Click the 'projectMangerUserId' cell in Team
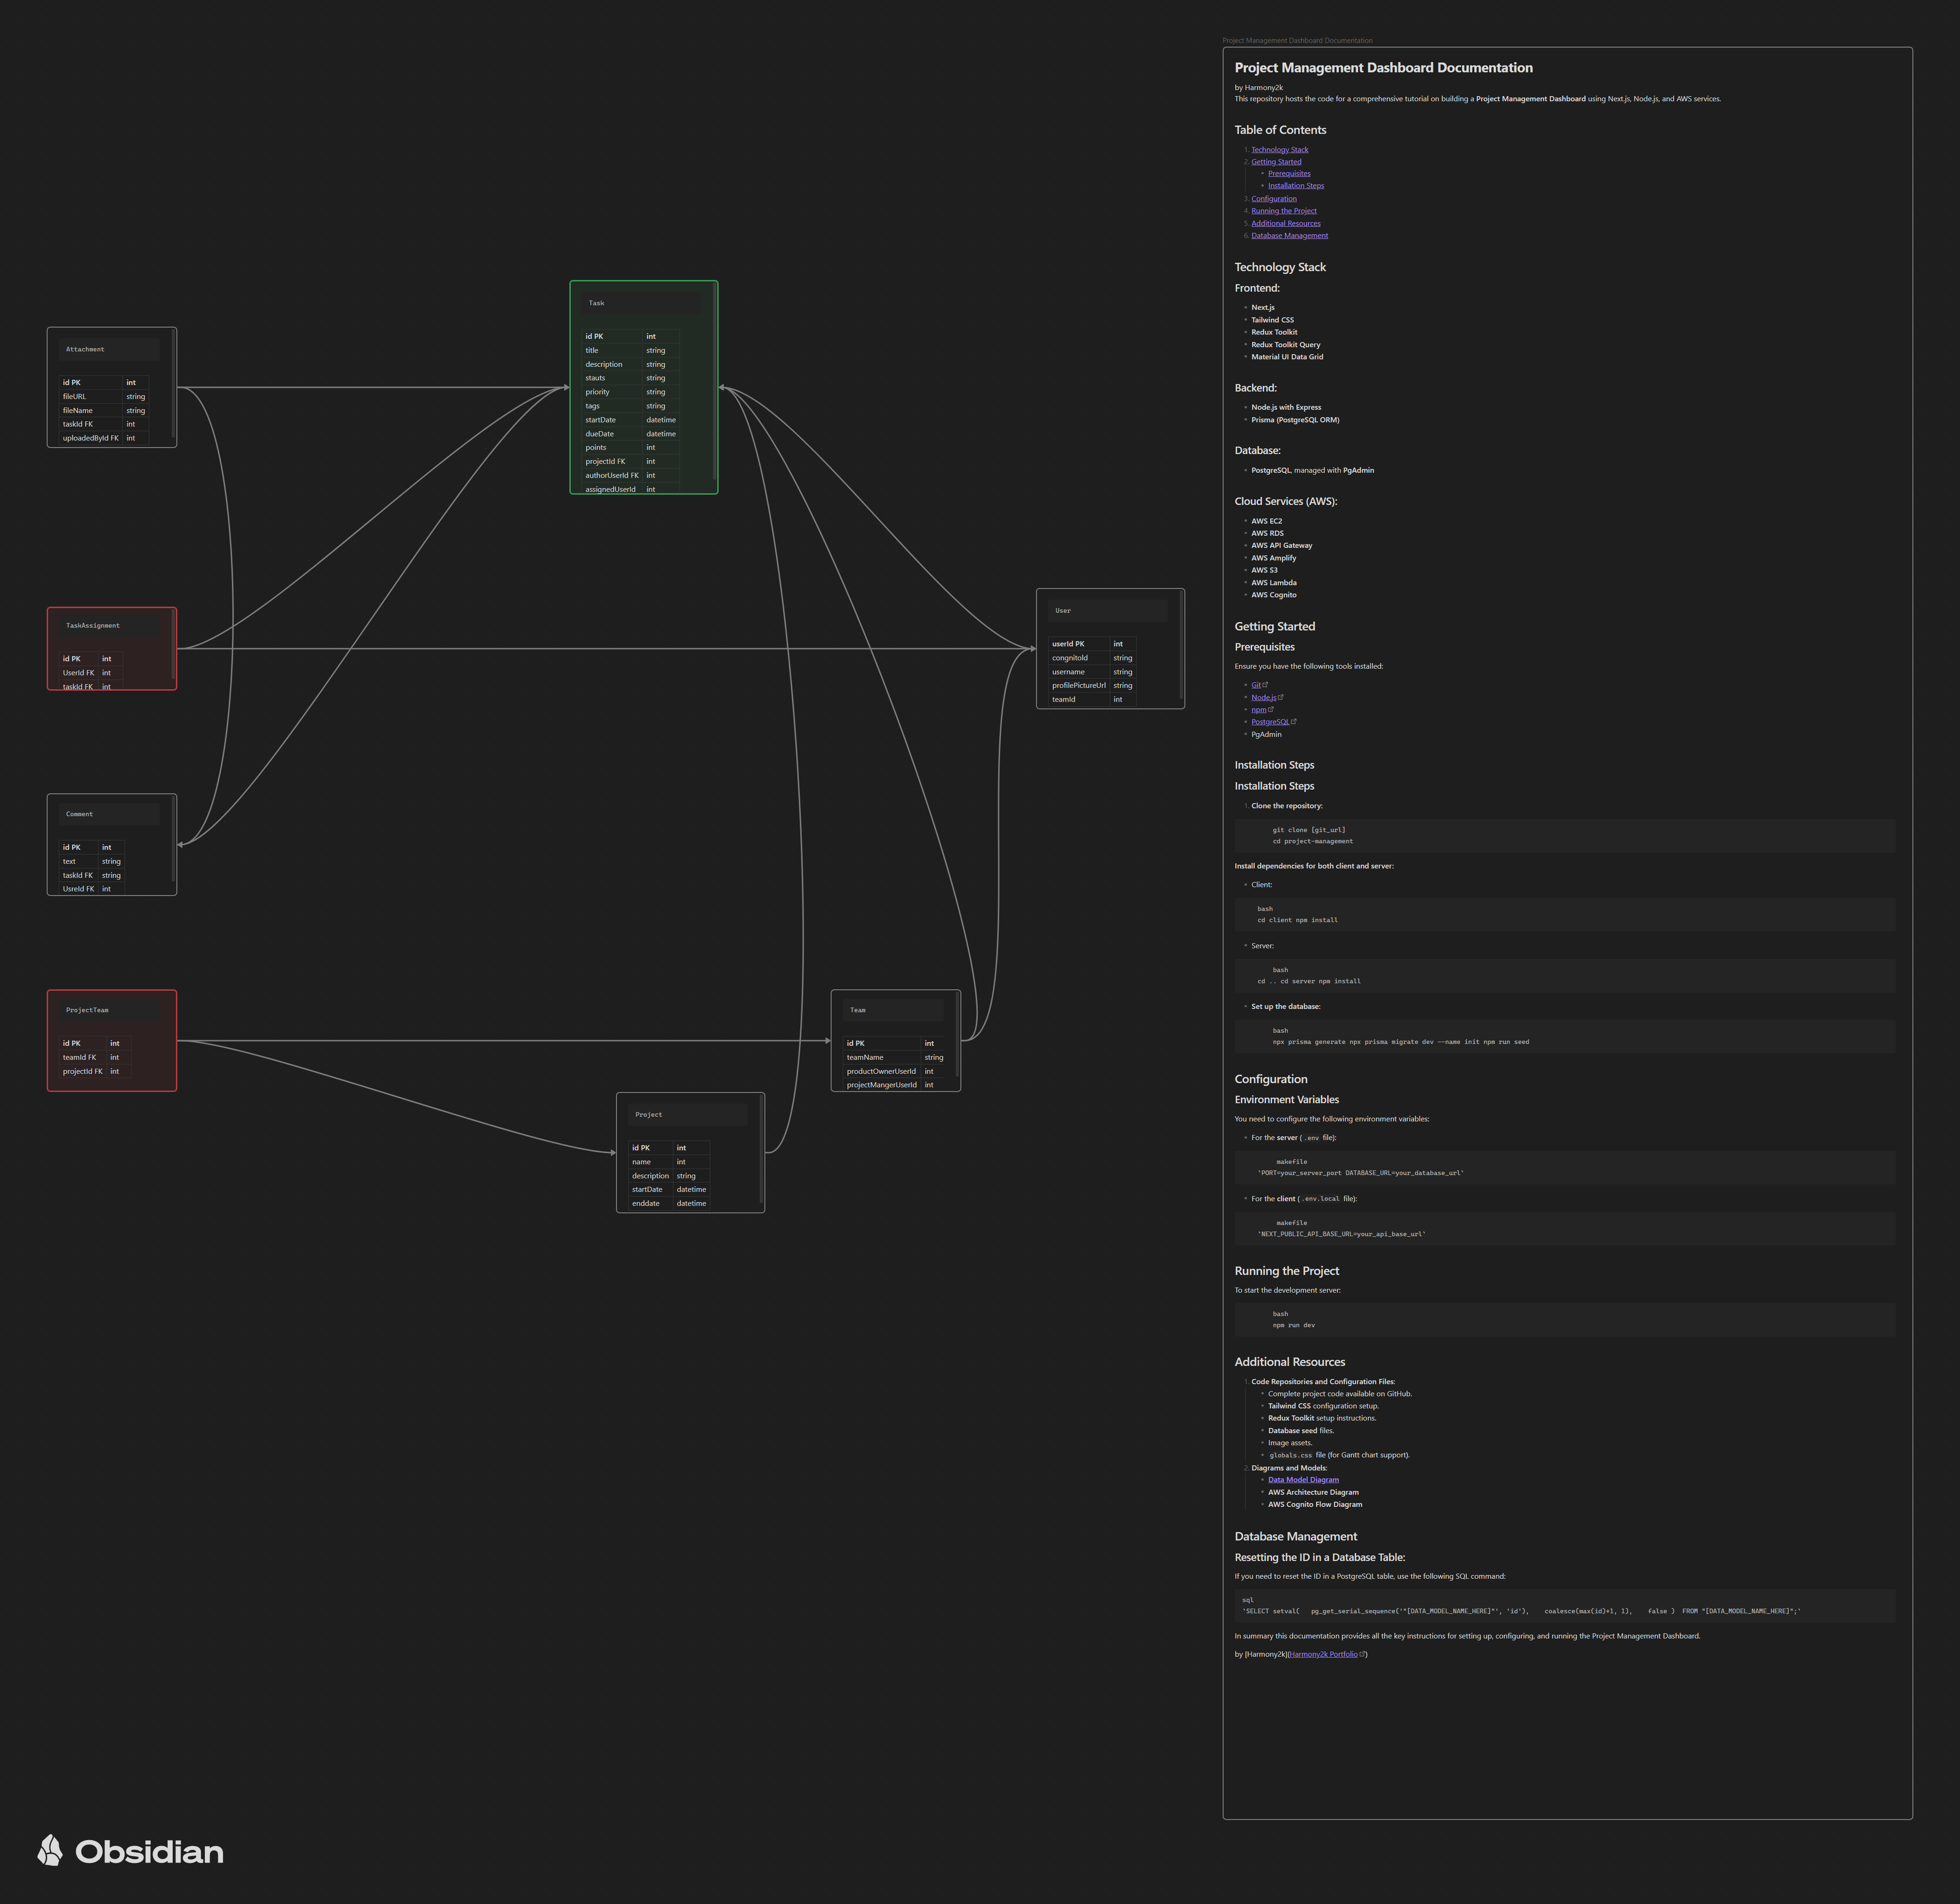The image size is (1960, 1904). pyautogui.click(x=882, y=1085)
